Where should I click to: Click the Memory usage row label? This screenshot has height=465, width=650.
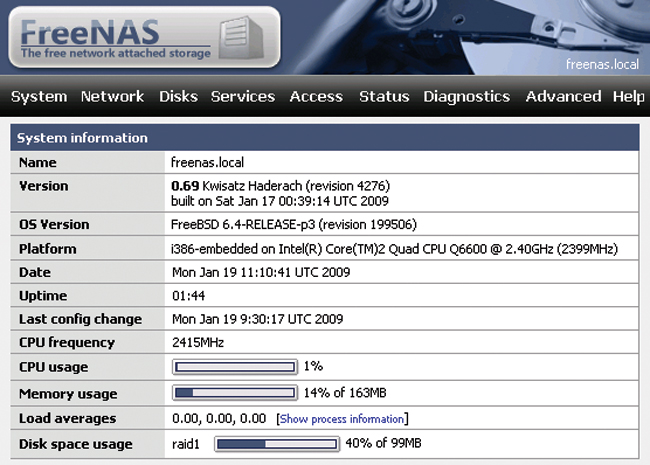(68, 394)
